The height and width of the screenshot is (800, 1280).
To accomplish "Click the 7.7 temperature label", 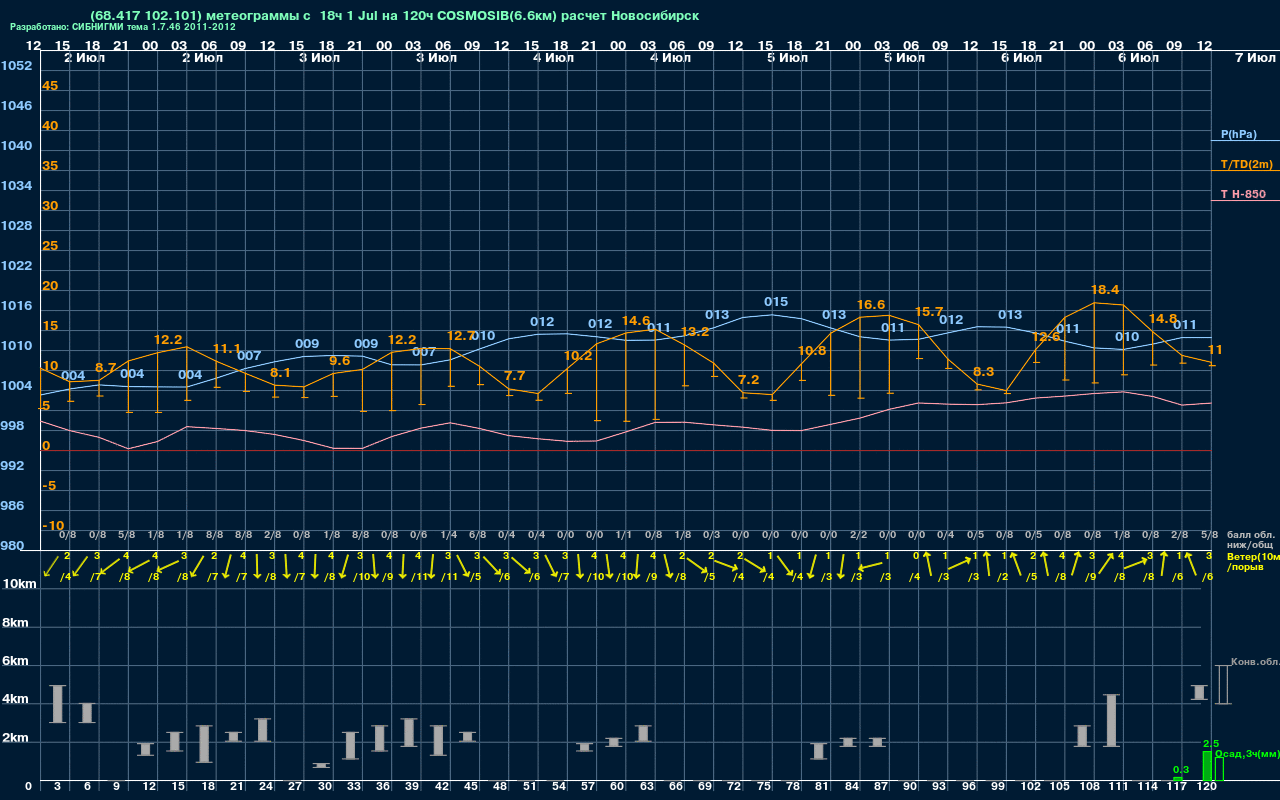I will click(515, 376).
